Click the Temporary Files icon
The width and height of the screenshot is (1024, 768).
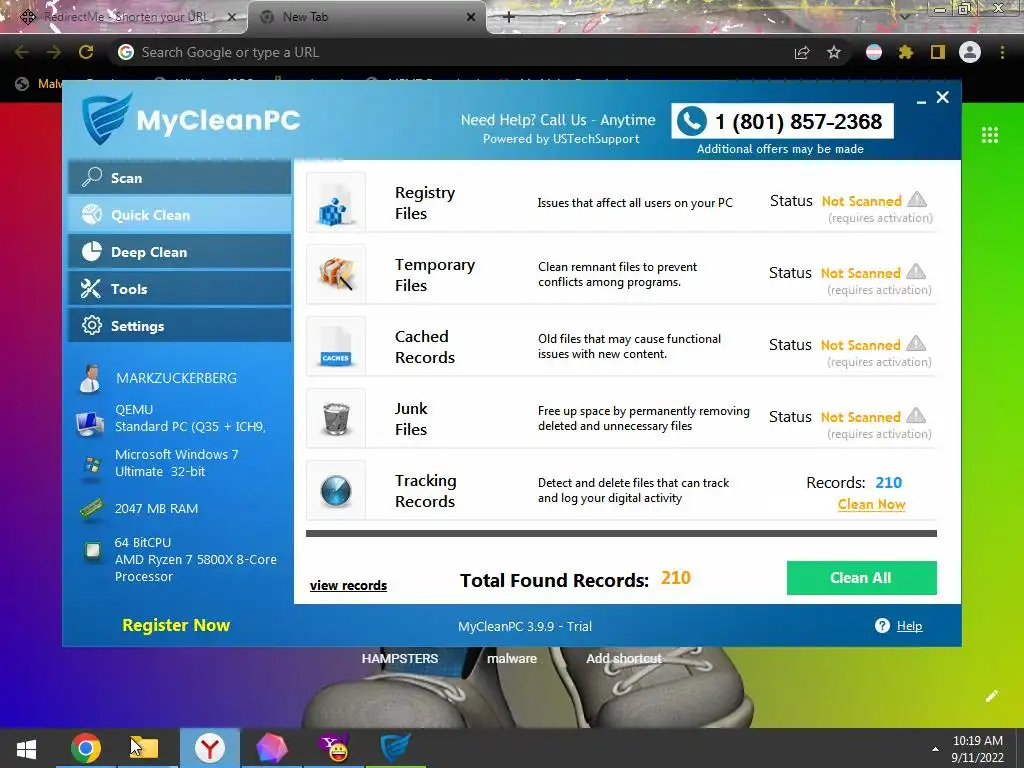pyautogui.click(x=336, y=274)
